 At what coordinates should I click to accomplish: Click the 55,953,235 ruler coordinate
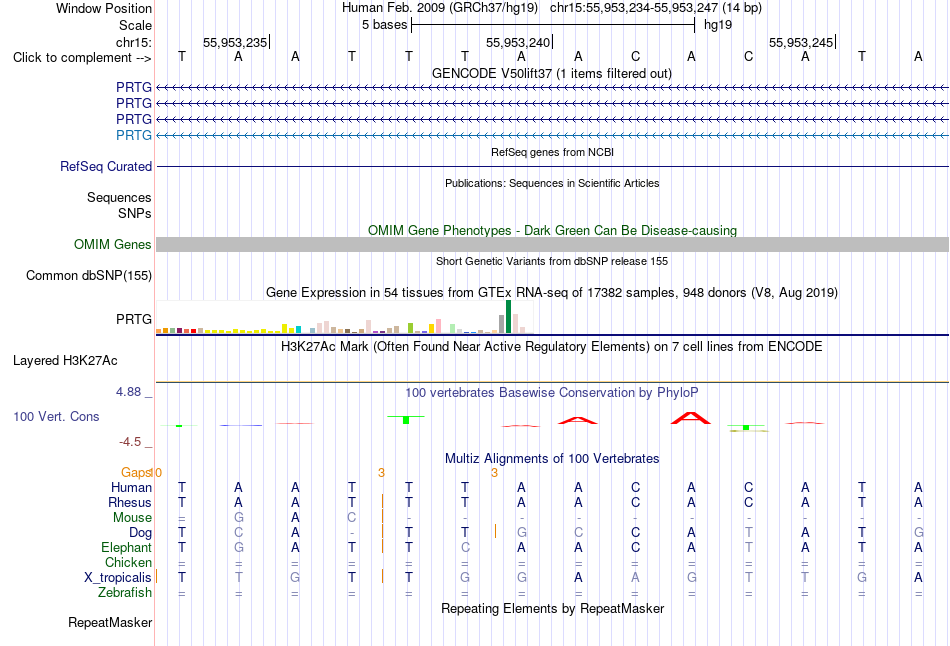tap(235, 42)
